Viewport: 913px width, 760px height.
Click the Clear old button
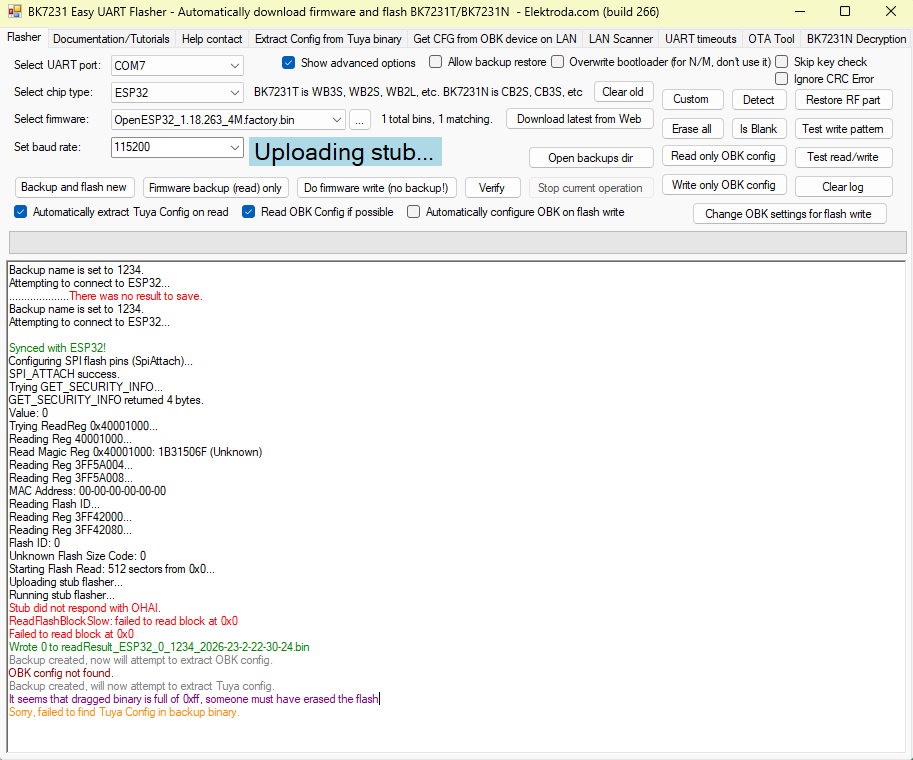[623, 92]
